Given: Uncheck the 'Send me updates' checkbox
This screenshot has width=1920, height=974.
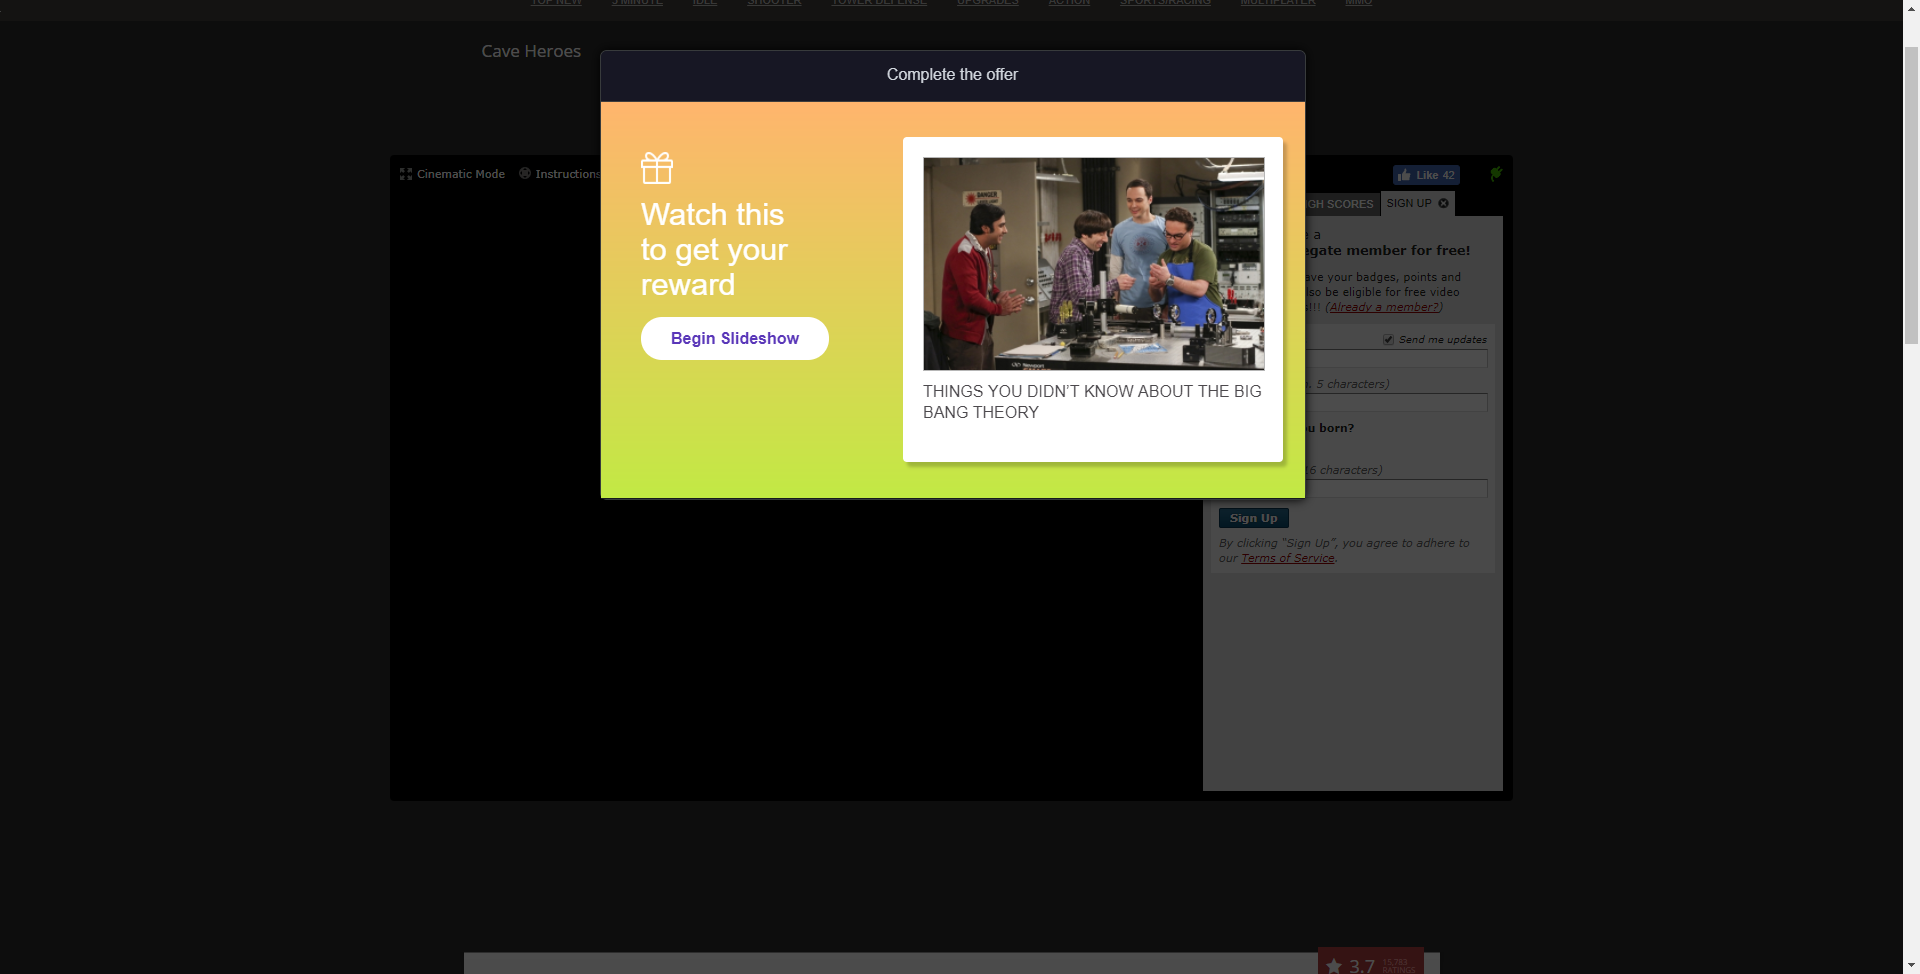Looking at the screenshot, I should click(x=1388, y=340).
